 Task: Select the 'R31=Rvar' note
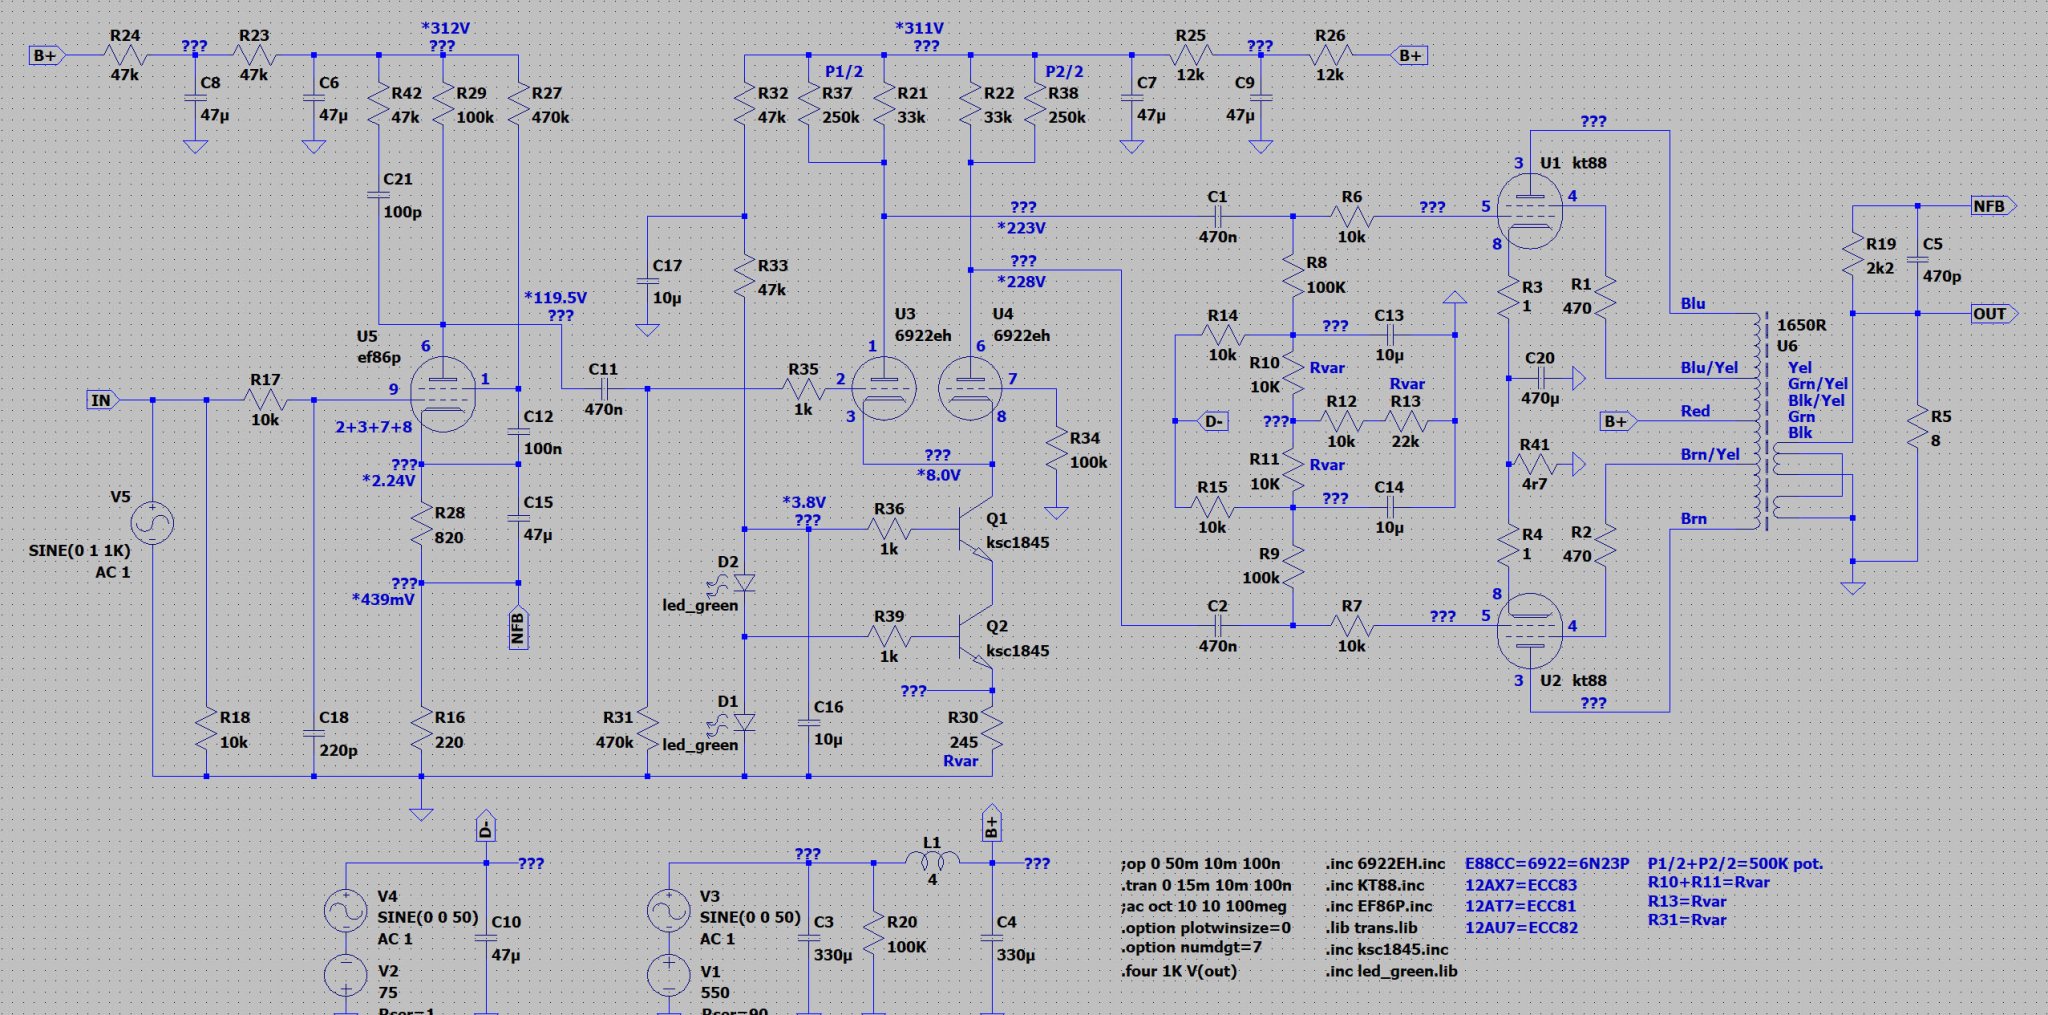pyautogui.click(x=1687, y=919)
